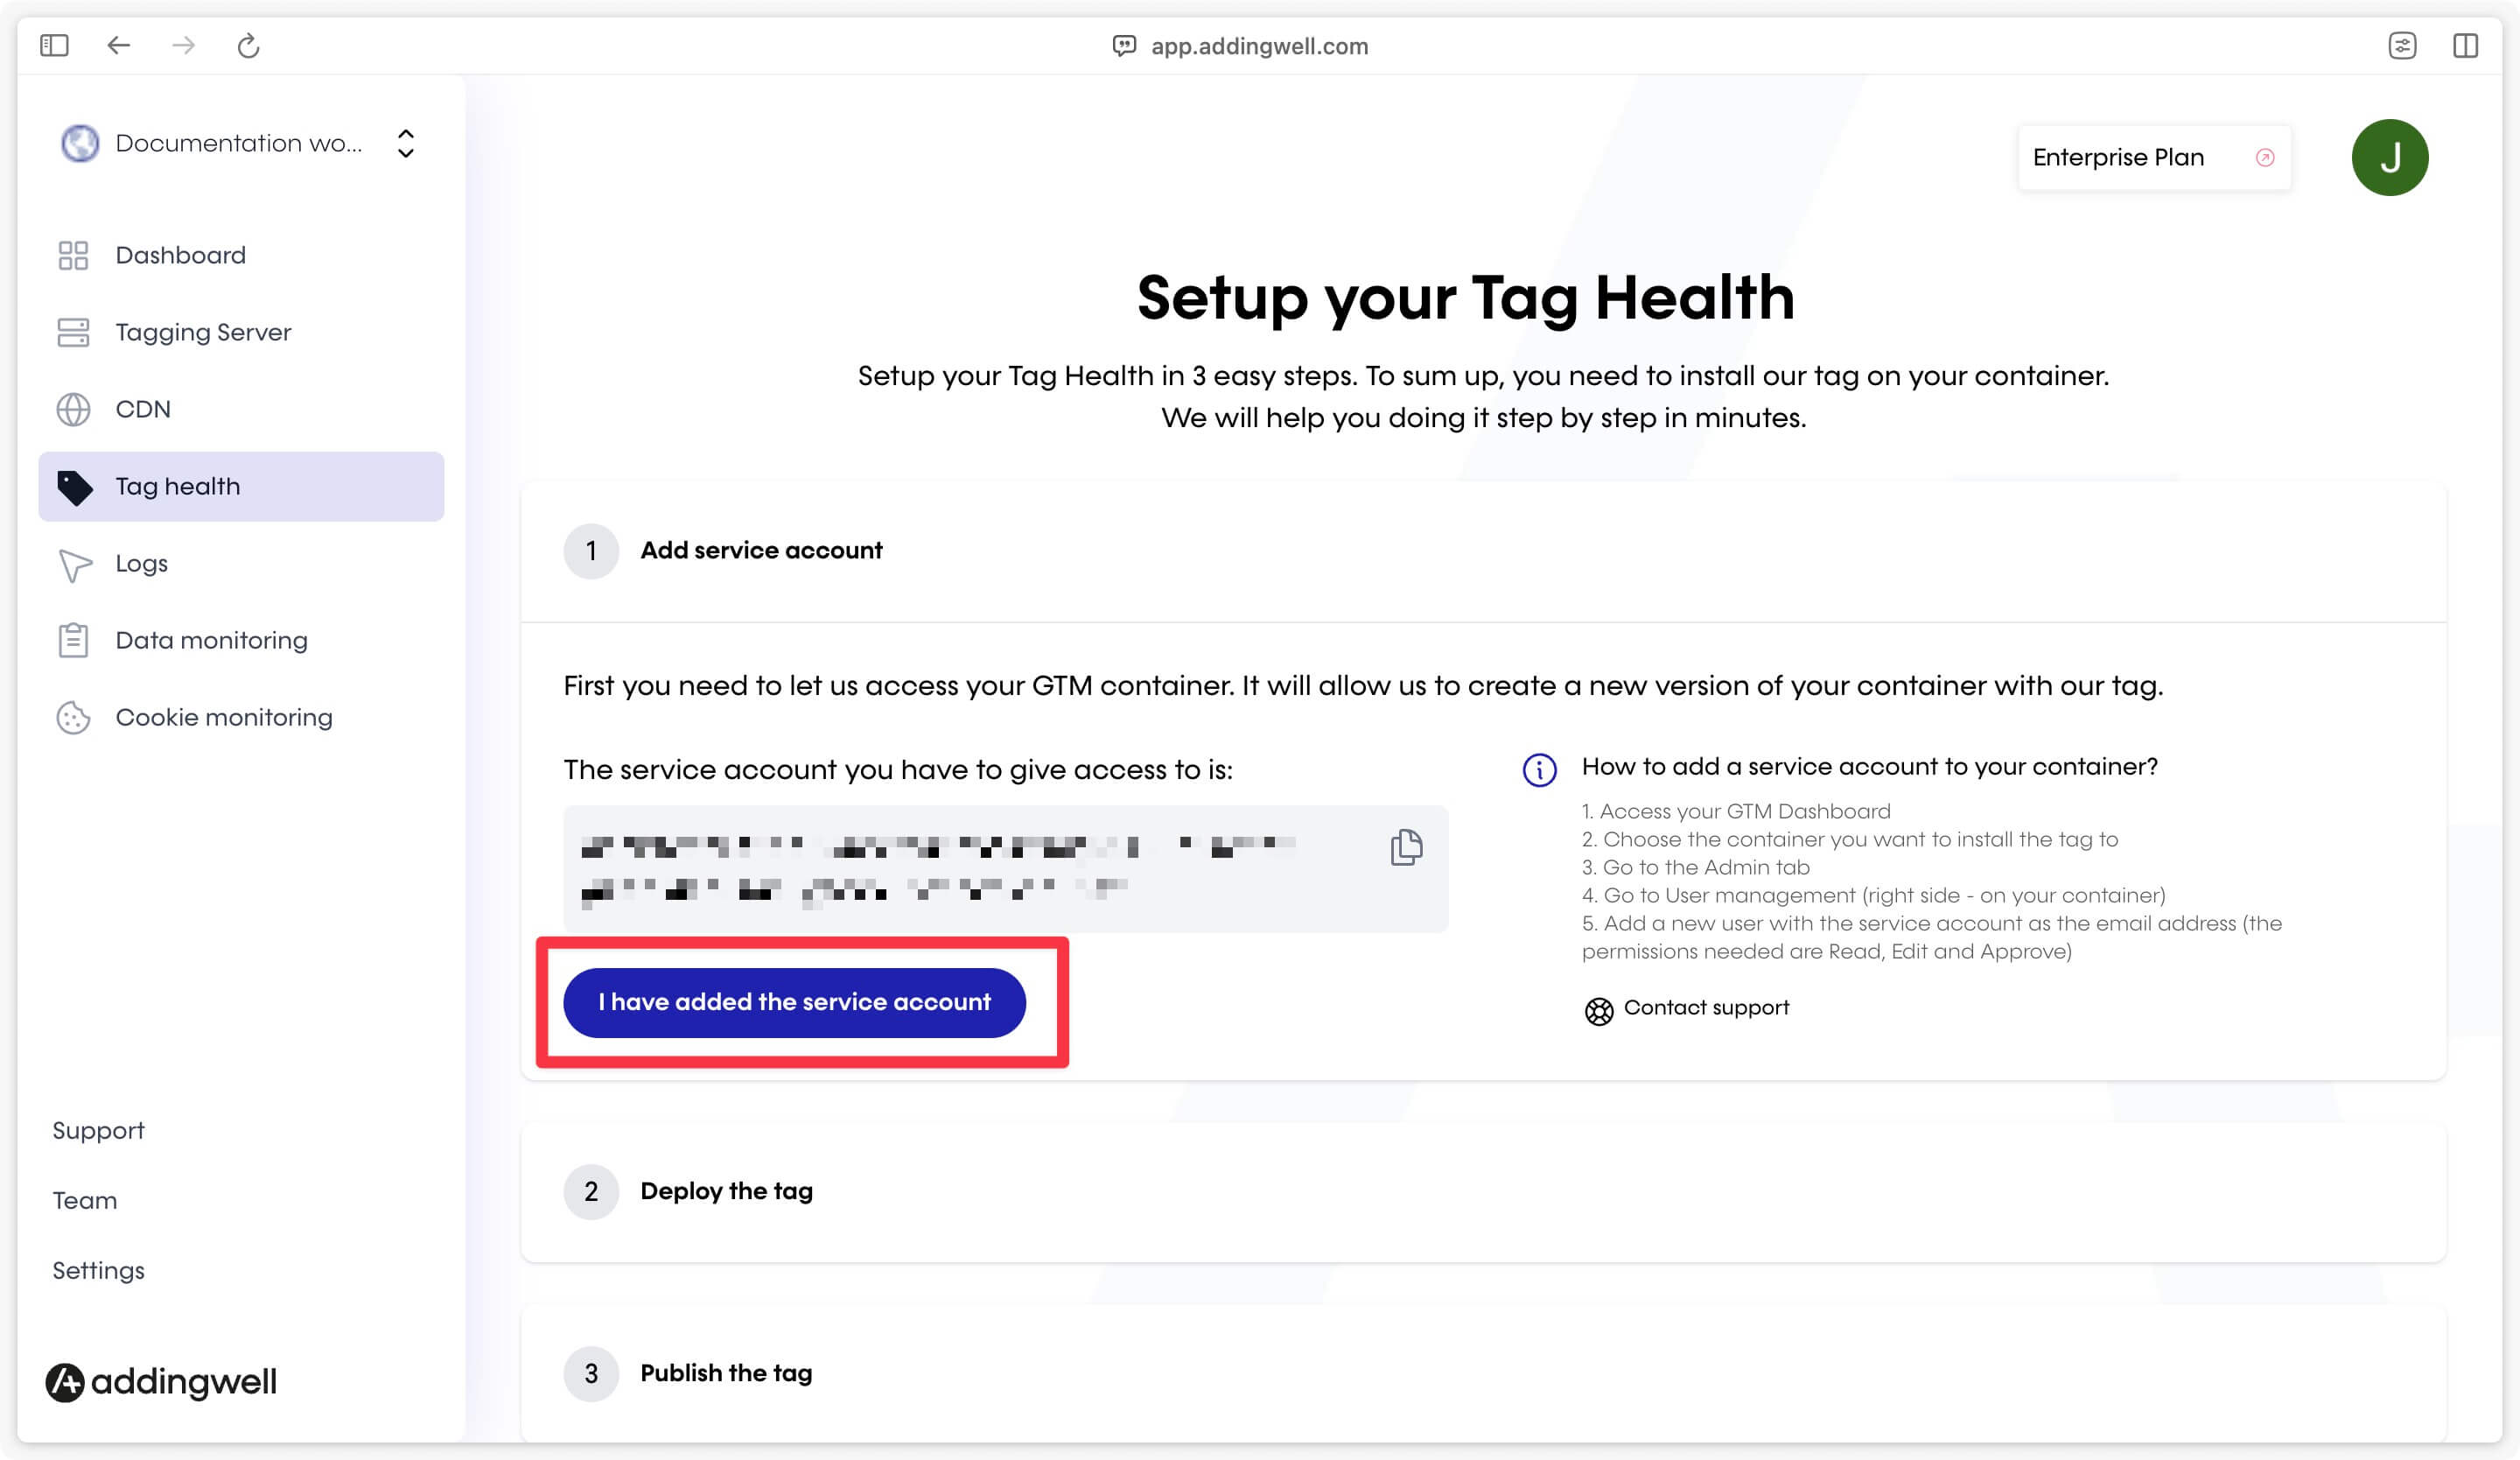
Task: Click the copy service account icon
Action: pos(1405,846)
